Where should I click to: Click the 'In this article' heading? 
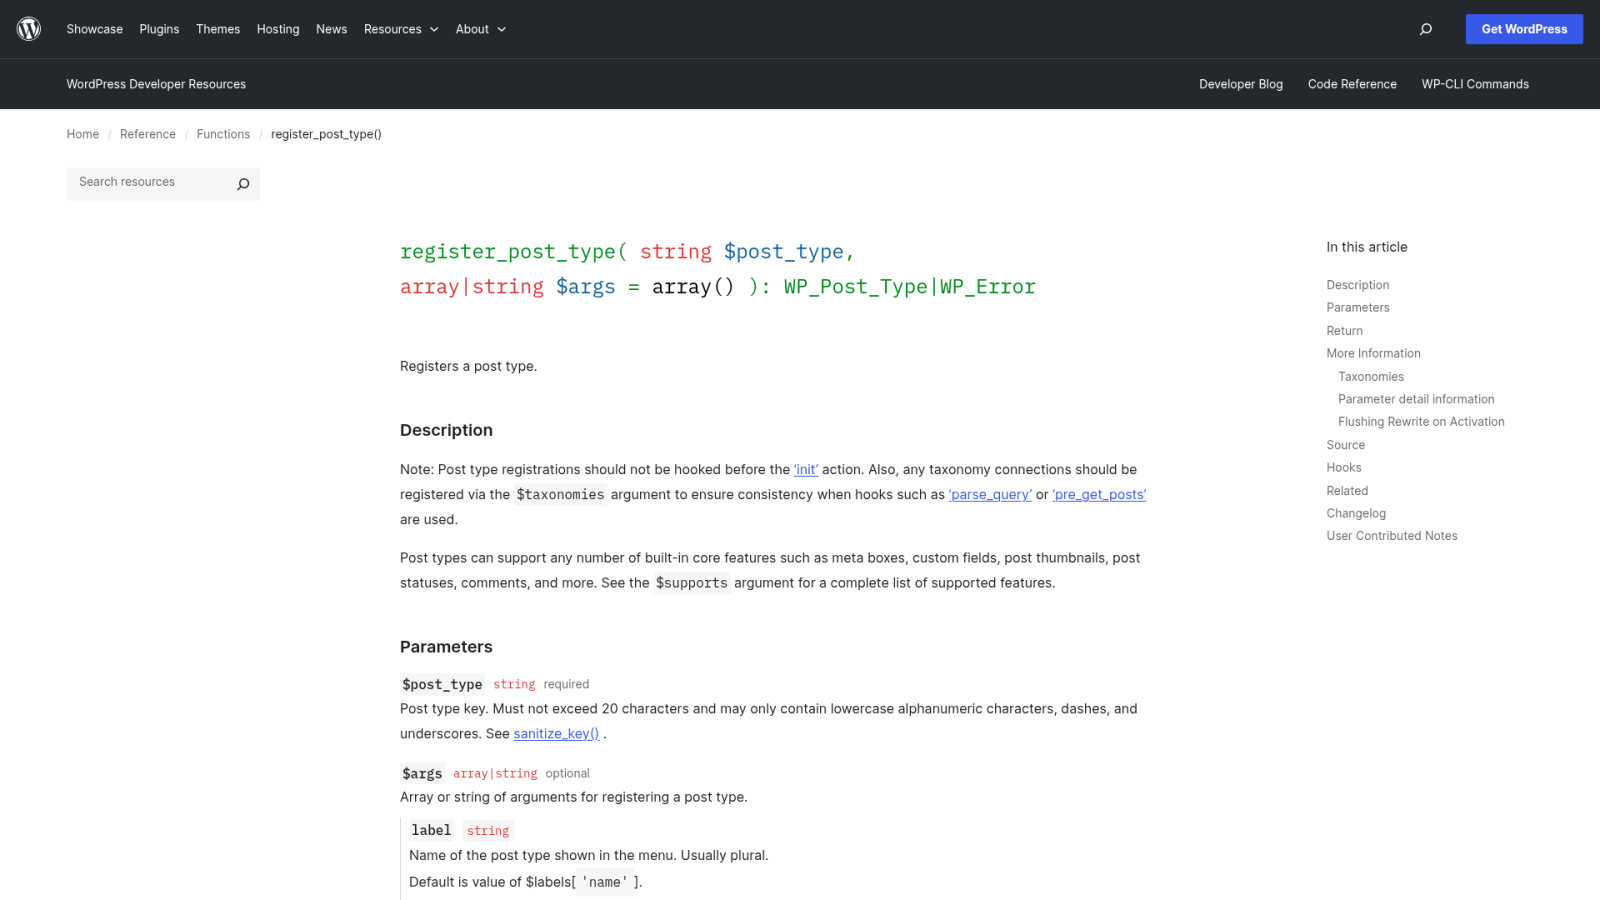1367,247
